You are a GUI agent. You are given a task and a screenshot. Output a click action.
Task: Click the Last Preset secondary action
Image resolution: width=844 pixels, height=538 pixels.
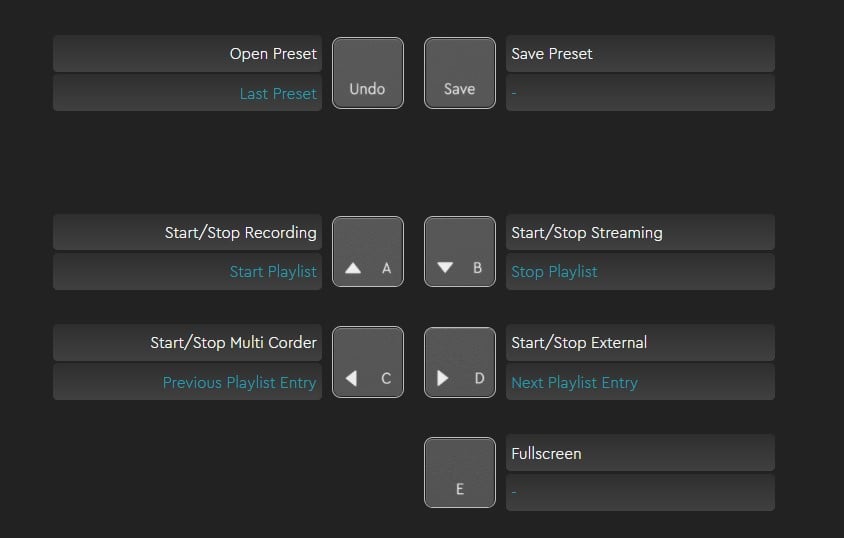click(188, 94)
